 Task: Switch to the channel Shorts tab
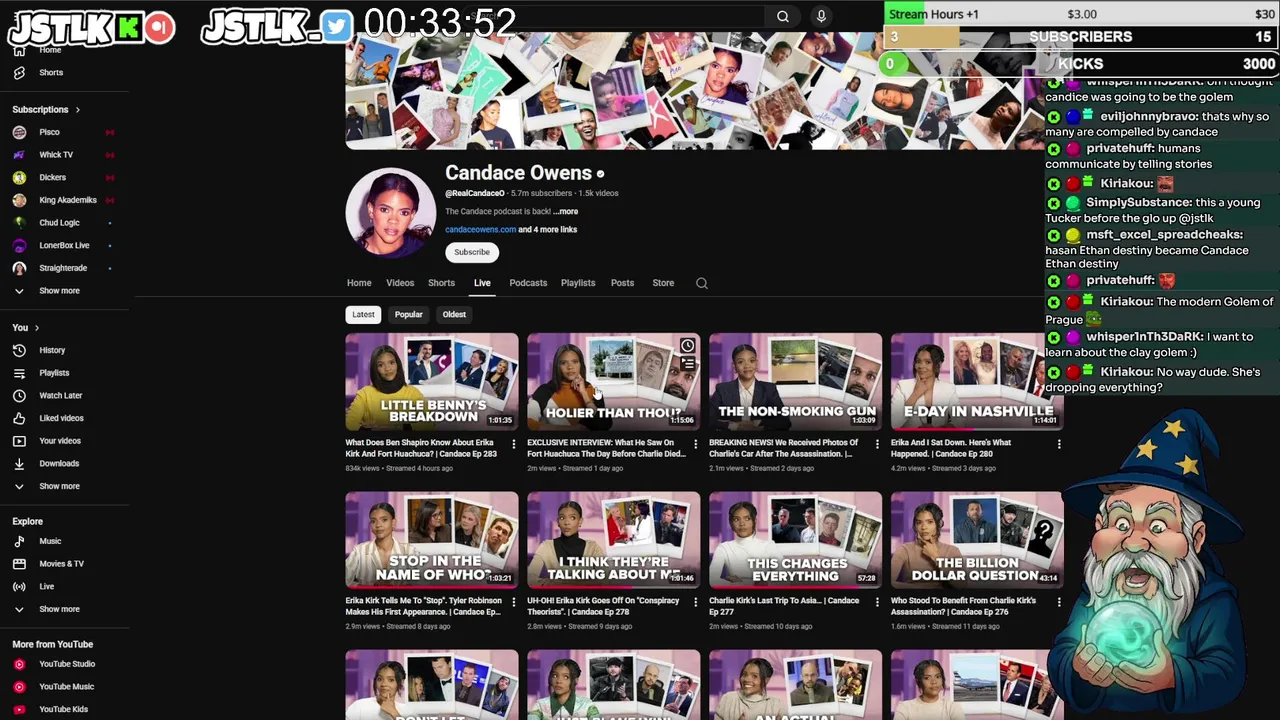pyautogui.click(x=441, y=283)
